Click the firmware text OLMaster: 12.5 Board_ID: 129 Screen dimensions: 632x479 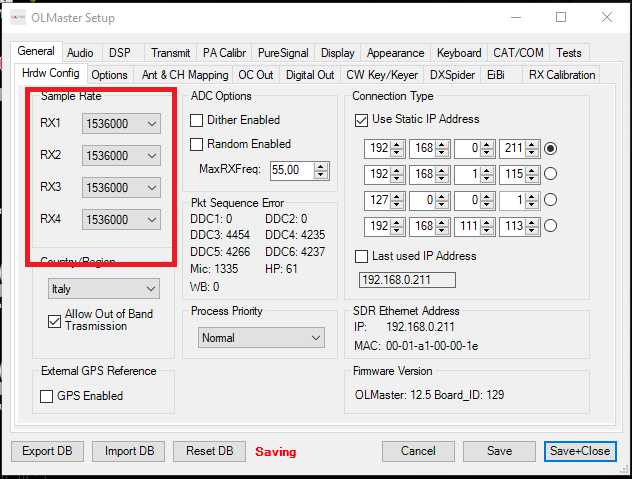click(x=429, y=395)
